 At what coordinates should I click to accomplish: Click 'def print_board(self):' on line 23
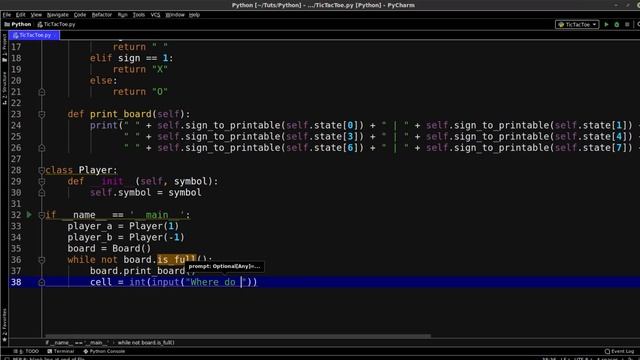coord(129,114)
